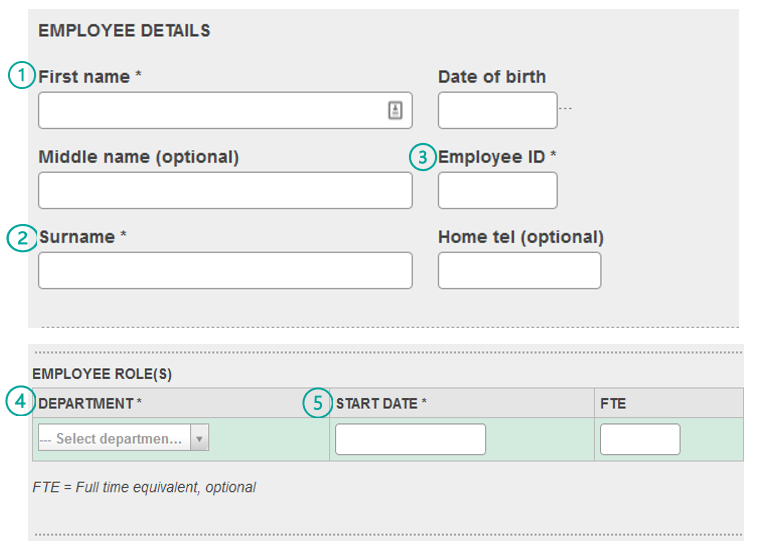Click into the Home tel field
Viewport: 767px width, 545px height.
point(519,271)
